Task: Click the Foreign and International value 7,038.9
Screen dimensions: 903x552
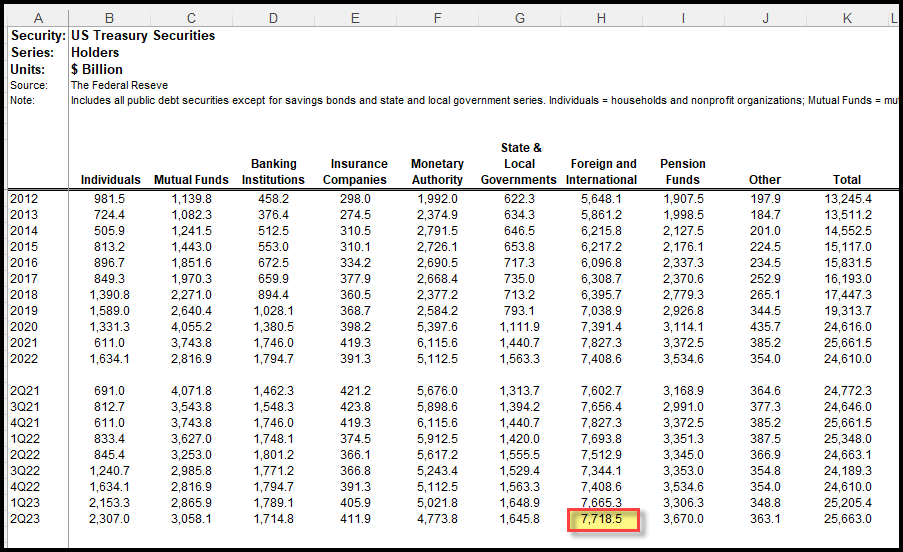Action: pyautogui.click(x=601, y=311)
